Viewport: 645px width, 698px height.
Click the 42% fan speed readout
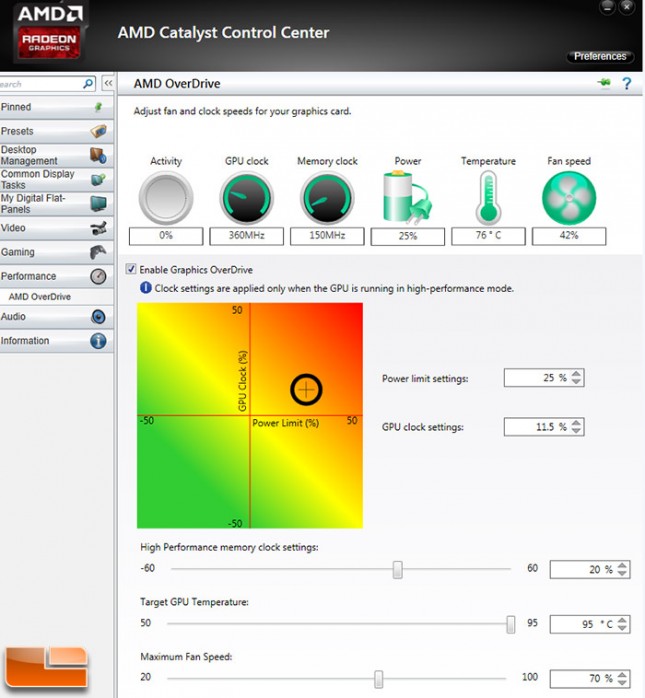[569, 236]
